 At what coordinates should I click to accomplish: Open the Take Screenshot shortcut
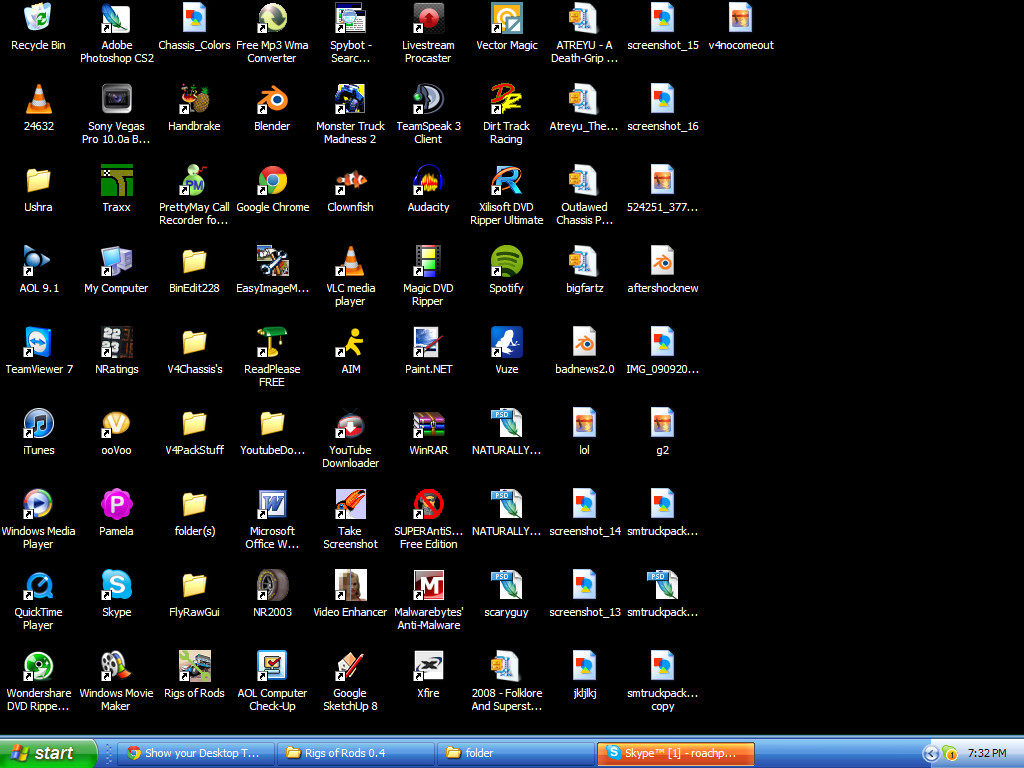click(351, 504)
